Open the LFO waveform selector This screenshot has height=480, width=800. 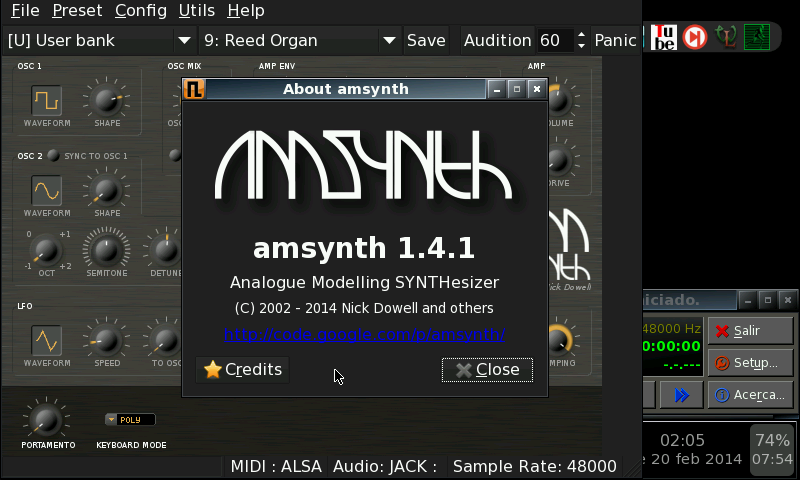tap(46, 340)
